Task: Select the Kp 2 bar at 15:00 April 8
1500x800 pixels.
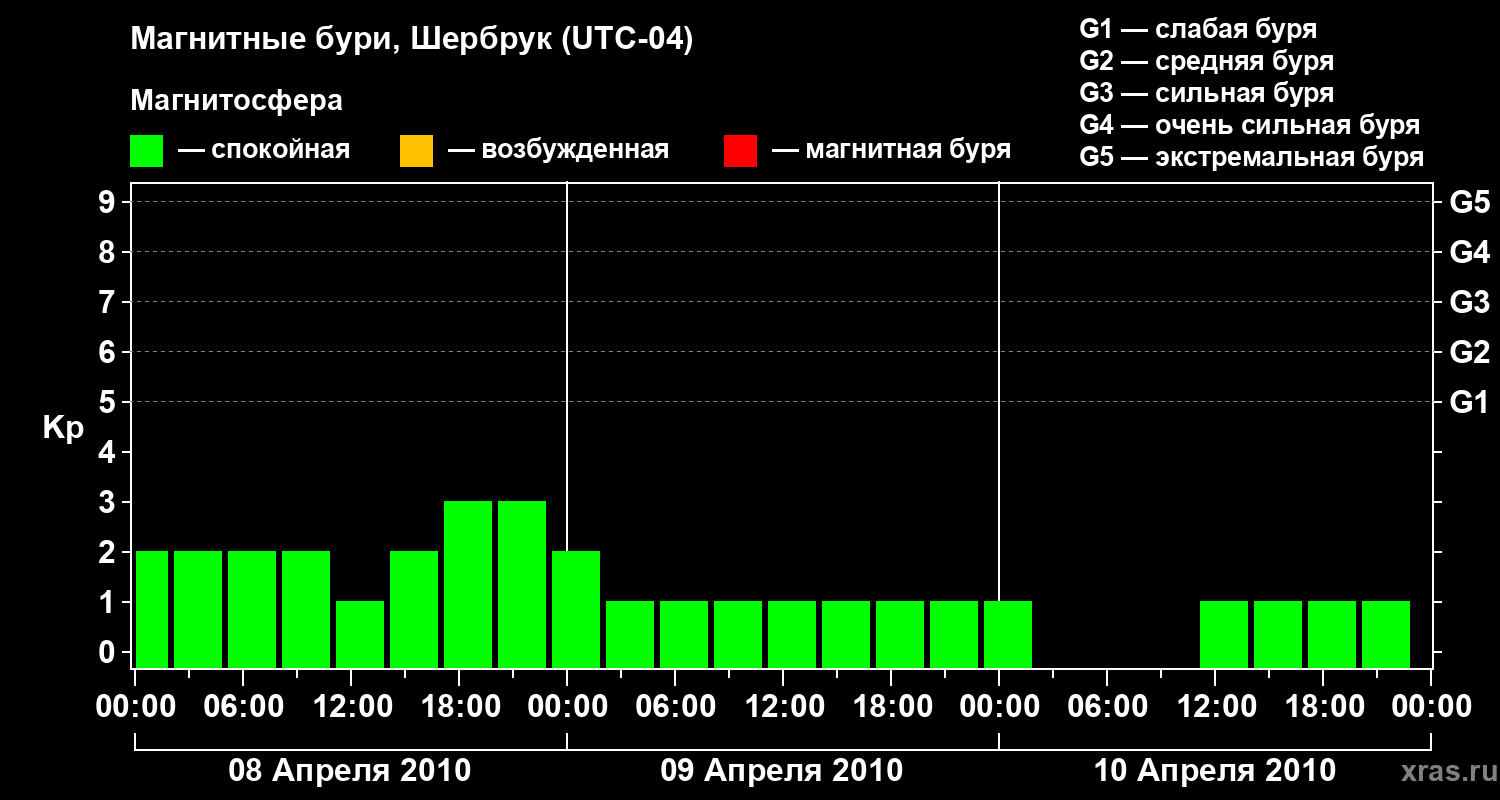Action: (414, 609)
